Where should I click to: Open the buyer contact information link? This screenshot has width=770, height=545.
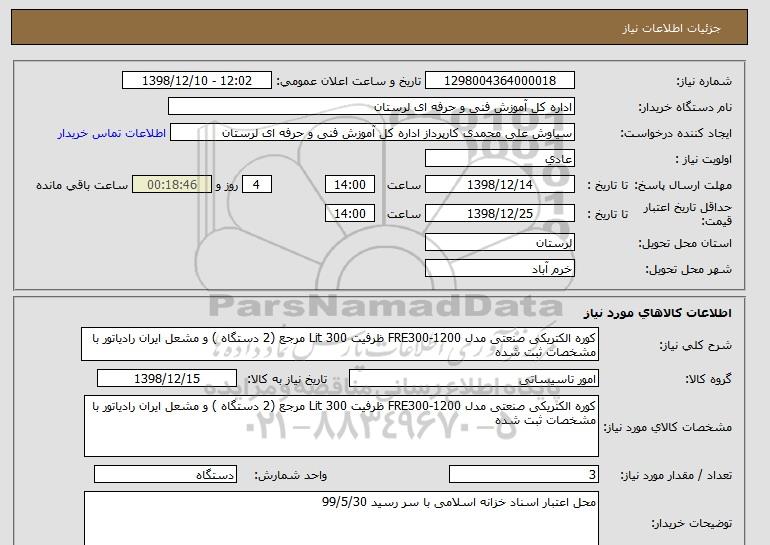(111, 133)
